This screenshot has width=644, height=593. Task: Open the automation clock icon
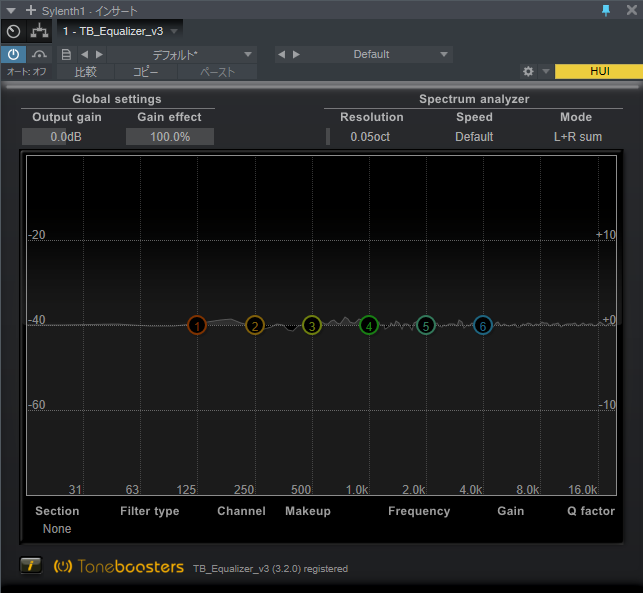click(x=14, y=31)
